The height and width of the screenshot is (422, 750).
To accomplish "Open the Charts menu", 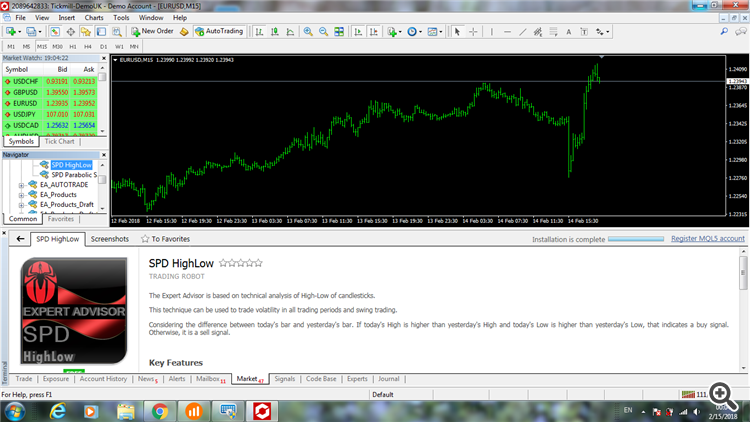I will pyautogui.click(x=94, y=18).
